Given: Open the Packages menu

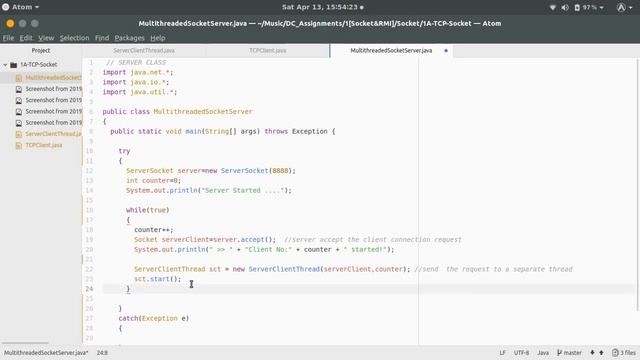Looking at the screenshot, I should click(x=129, y=38).
